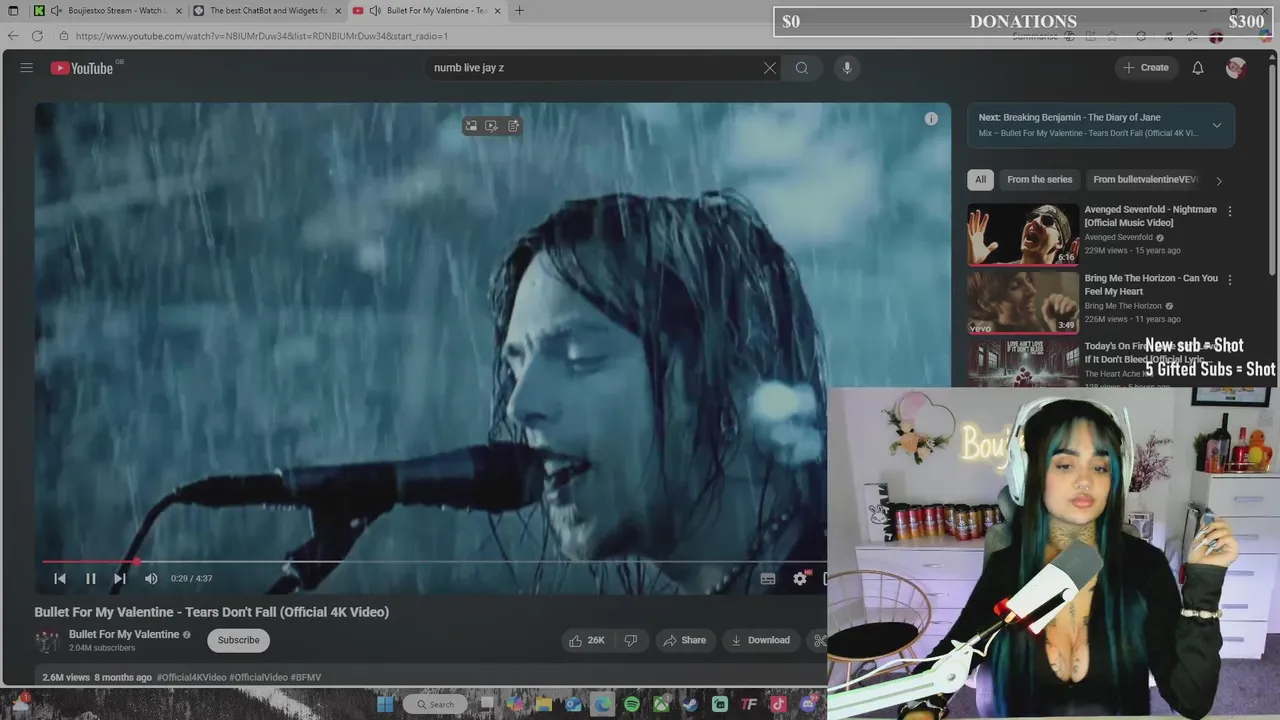Open tab actions menu icon
Viewport: 1280px width, 720px height.
tap(13, 11)
